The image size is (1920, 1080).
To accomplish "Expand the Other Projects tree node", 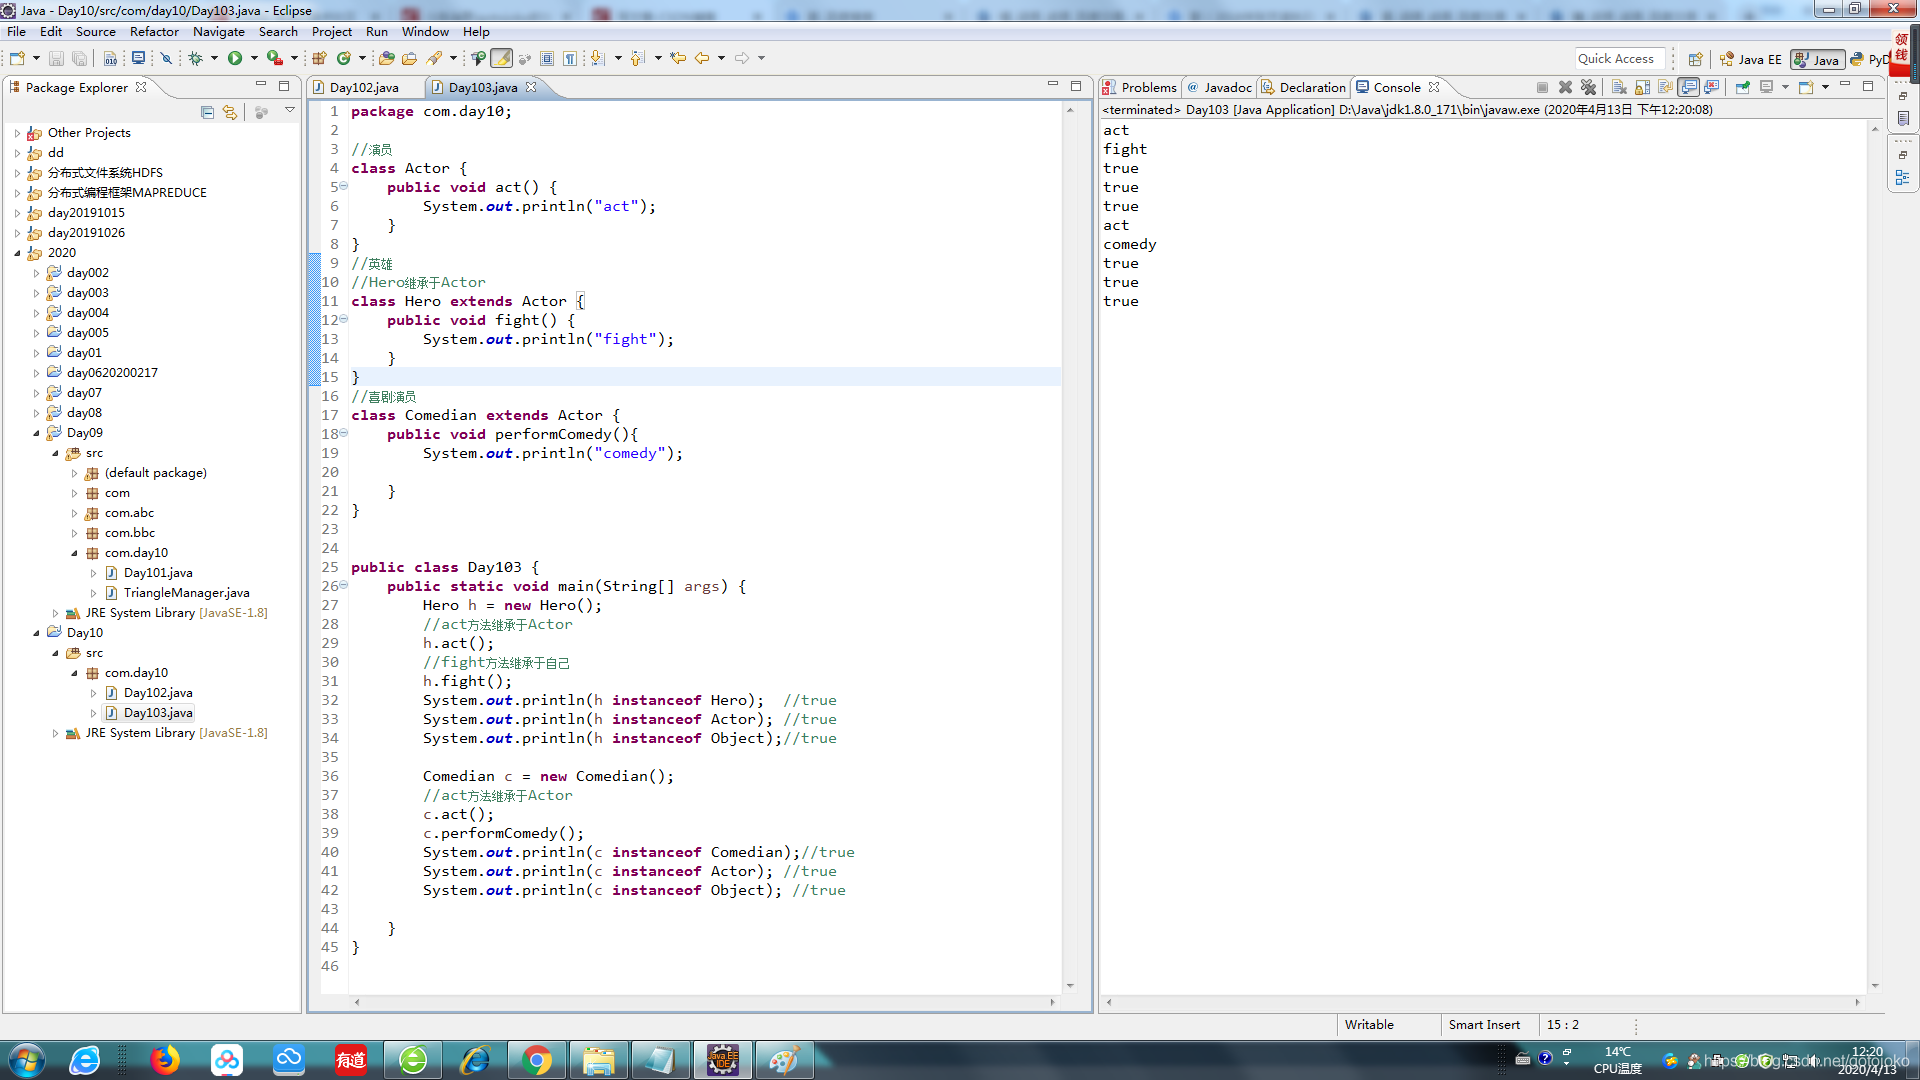I will [x=17, y=133].
